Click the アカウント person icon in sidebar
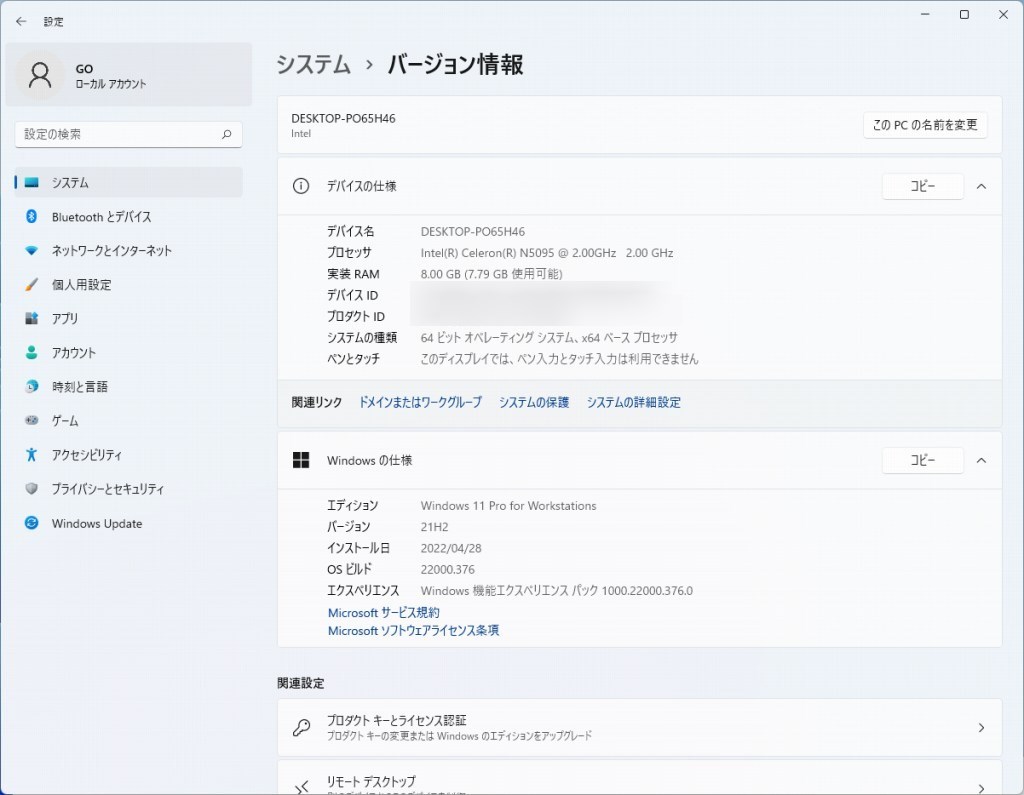This screenshot has width=1024, height=795. click(31, 352)
